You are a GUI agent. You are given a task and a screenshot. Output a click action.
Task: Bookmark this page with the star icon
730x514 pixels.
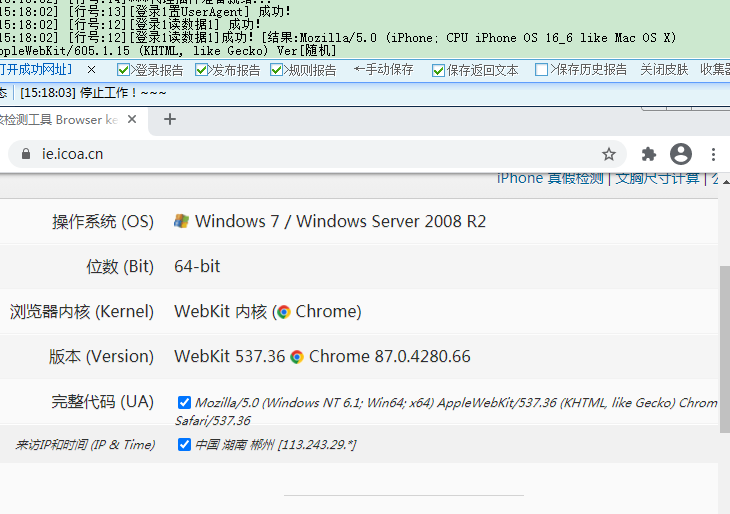pyautogui.click(x=608, y=154)
